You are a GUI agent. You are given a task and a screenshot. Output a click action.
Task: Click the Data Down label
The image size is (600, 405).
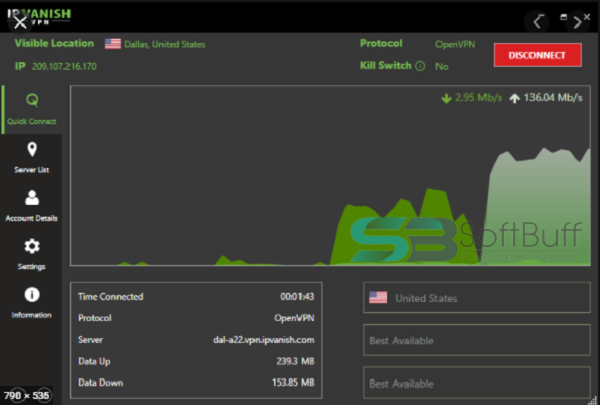tap(101, 383)
